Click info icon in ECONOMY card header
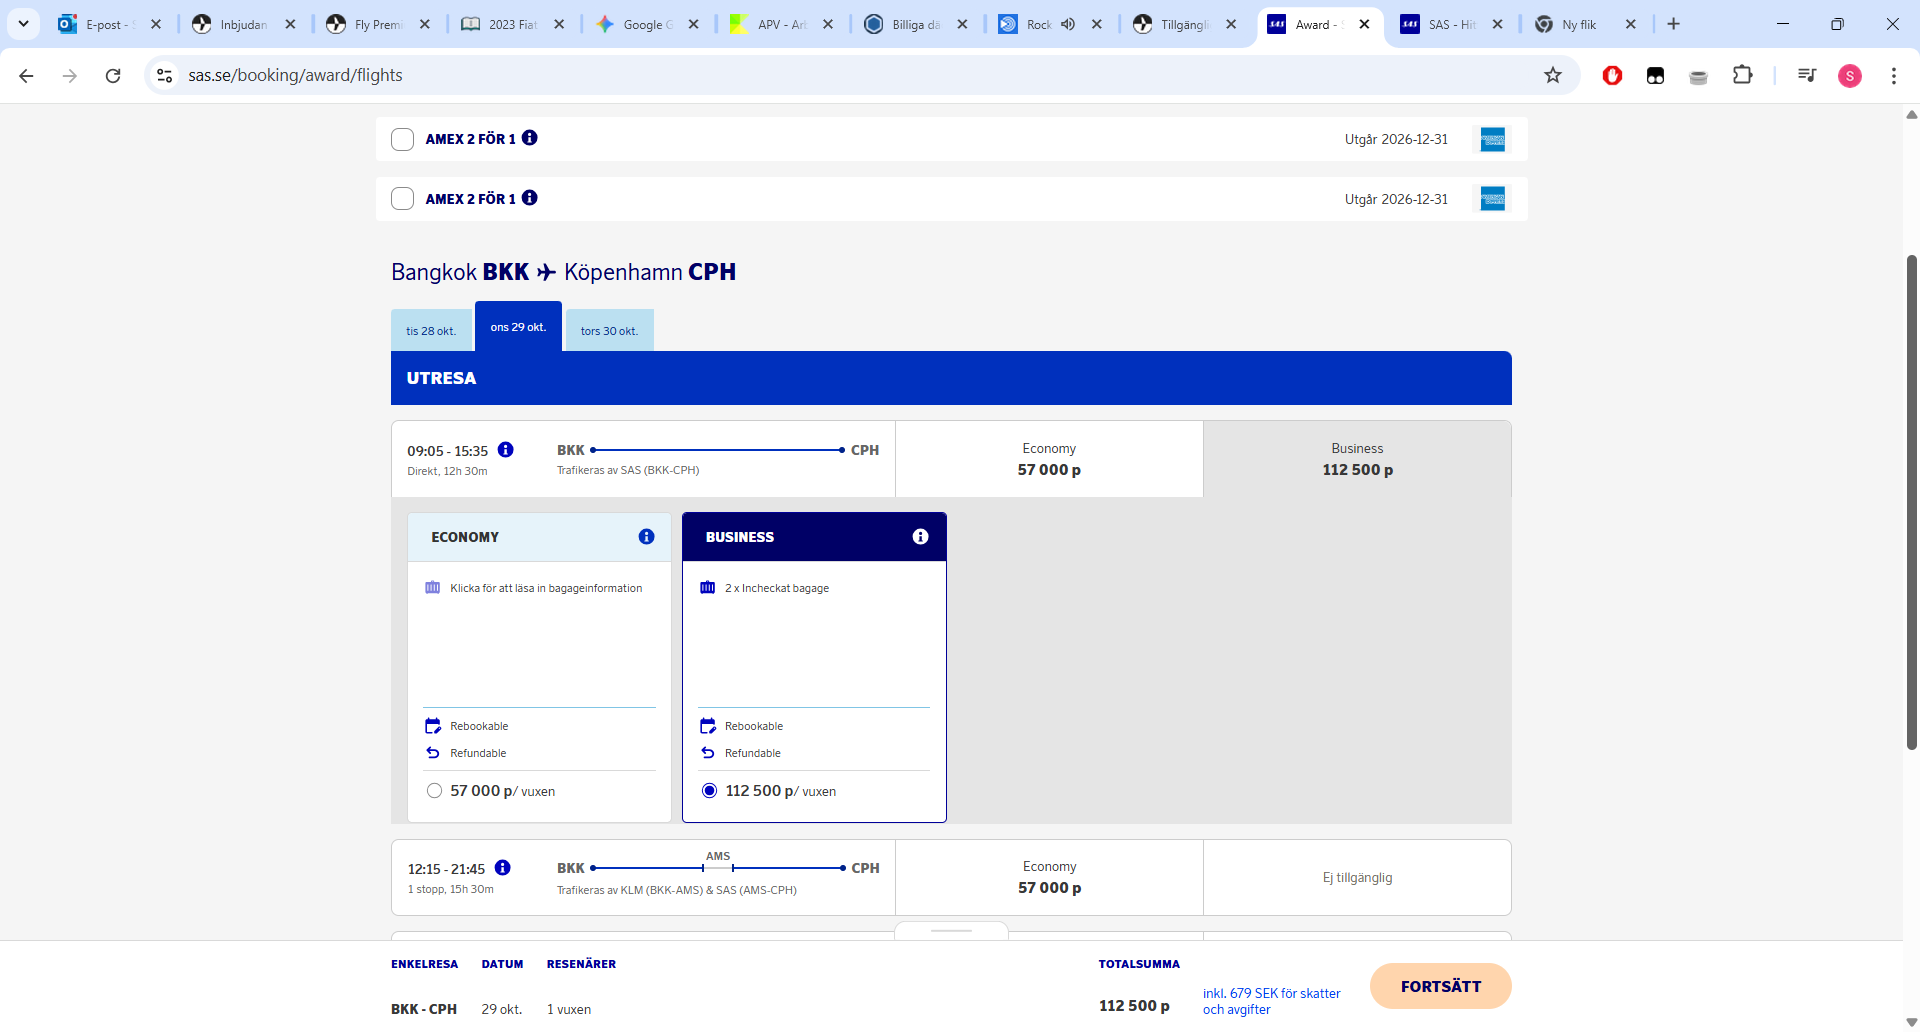1920x1032 pixels. pos(647,537)
